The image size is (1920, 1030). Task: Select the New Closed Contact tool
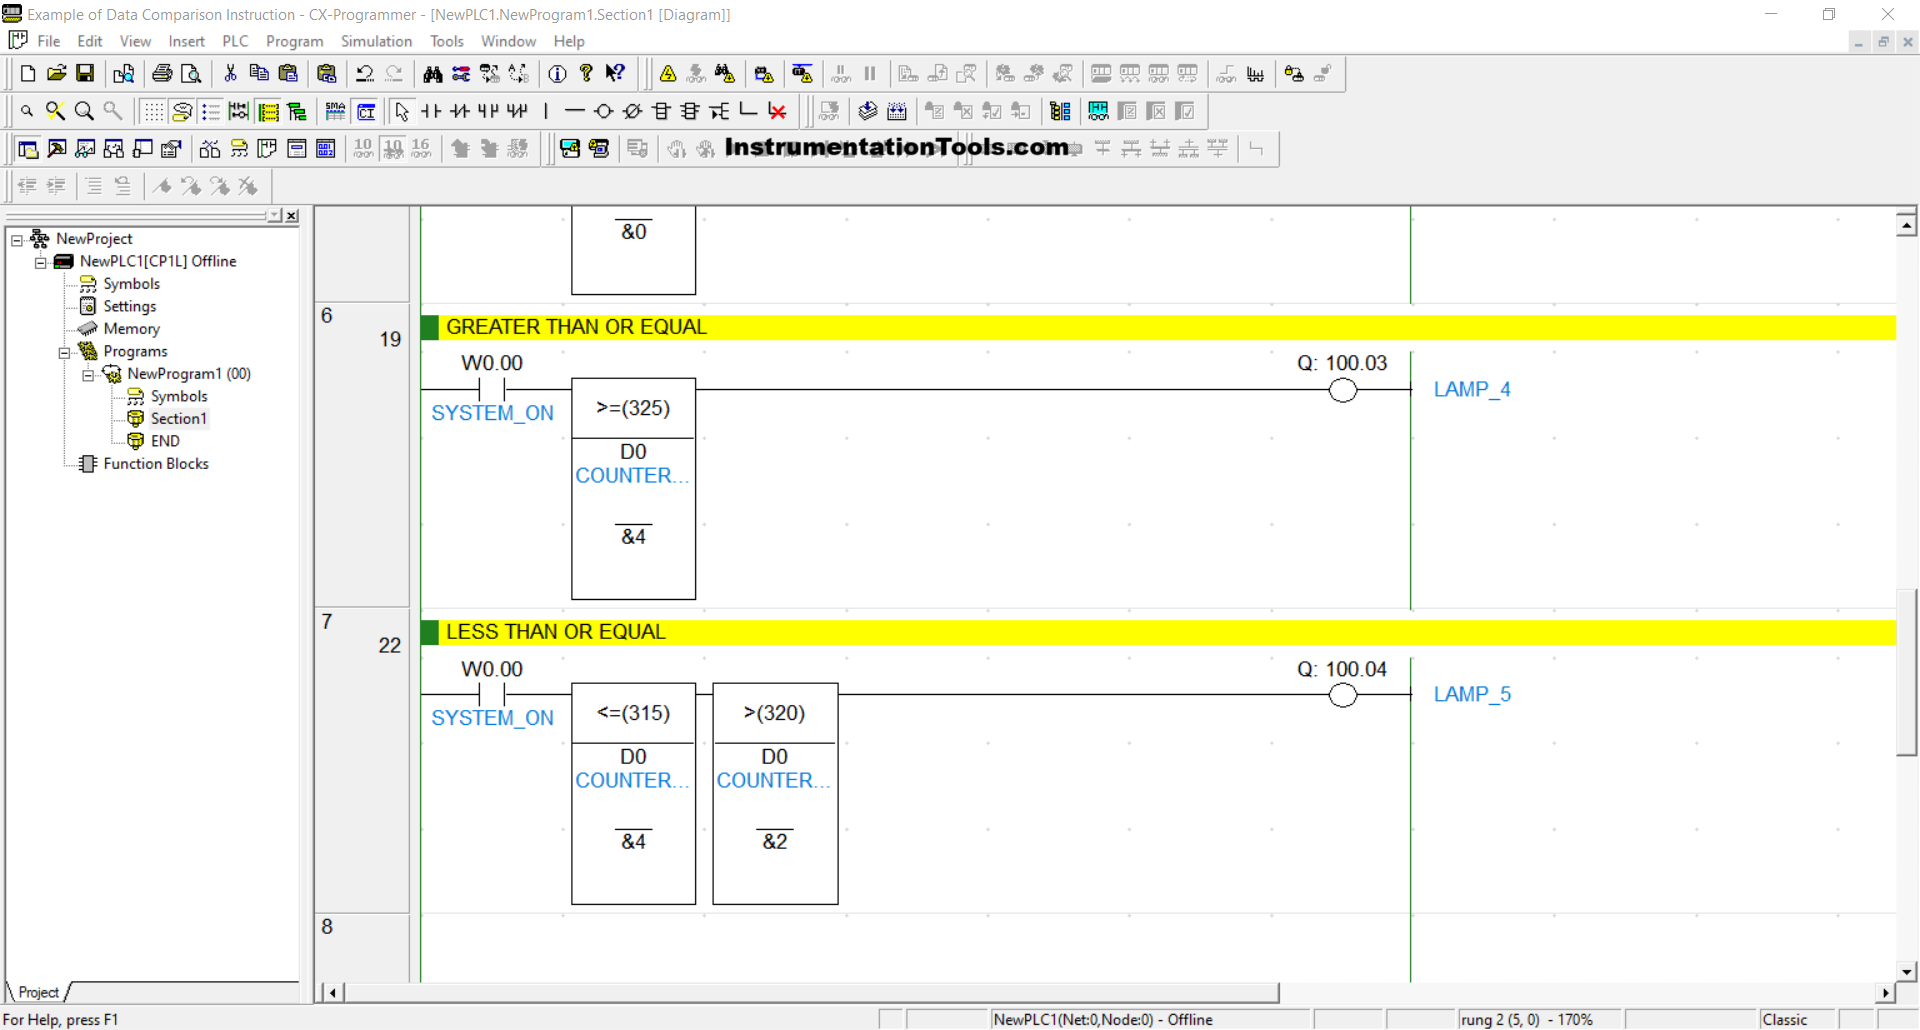pyautogui.click(x=460, y=111)
